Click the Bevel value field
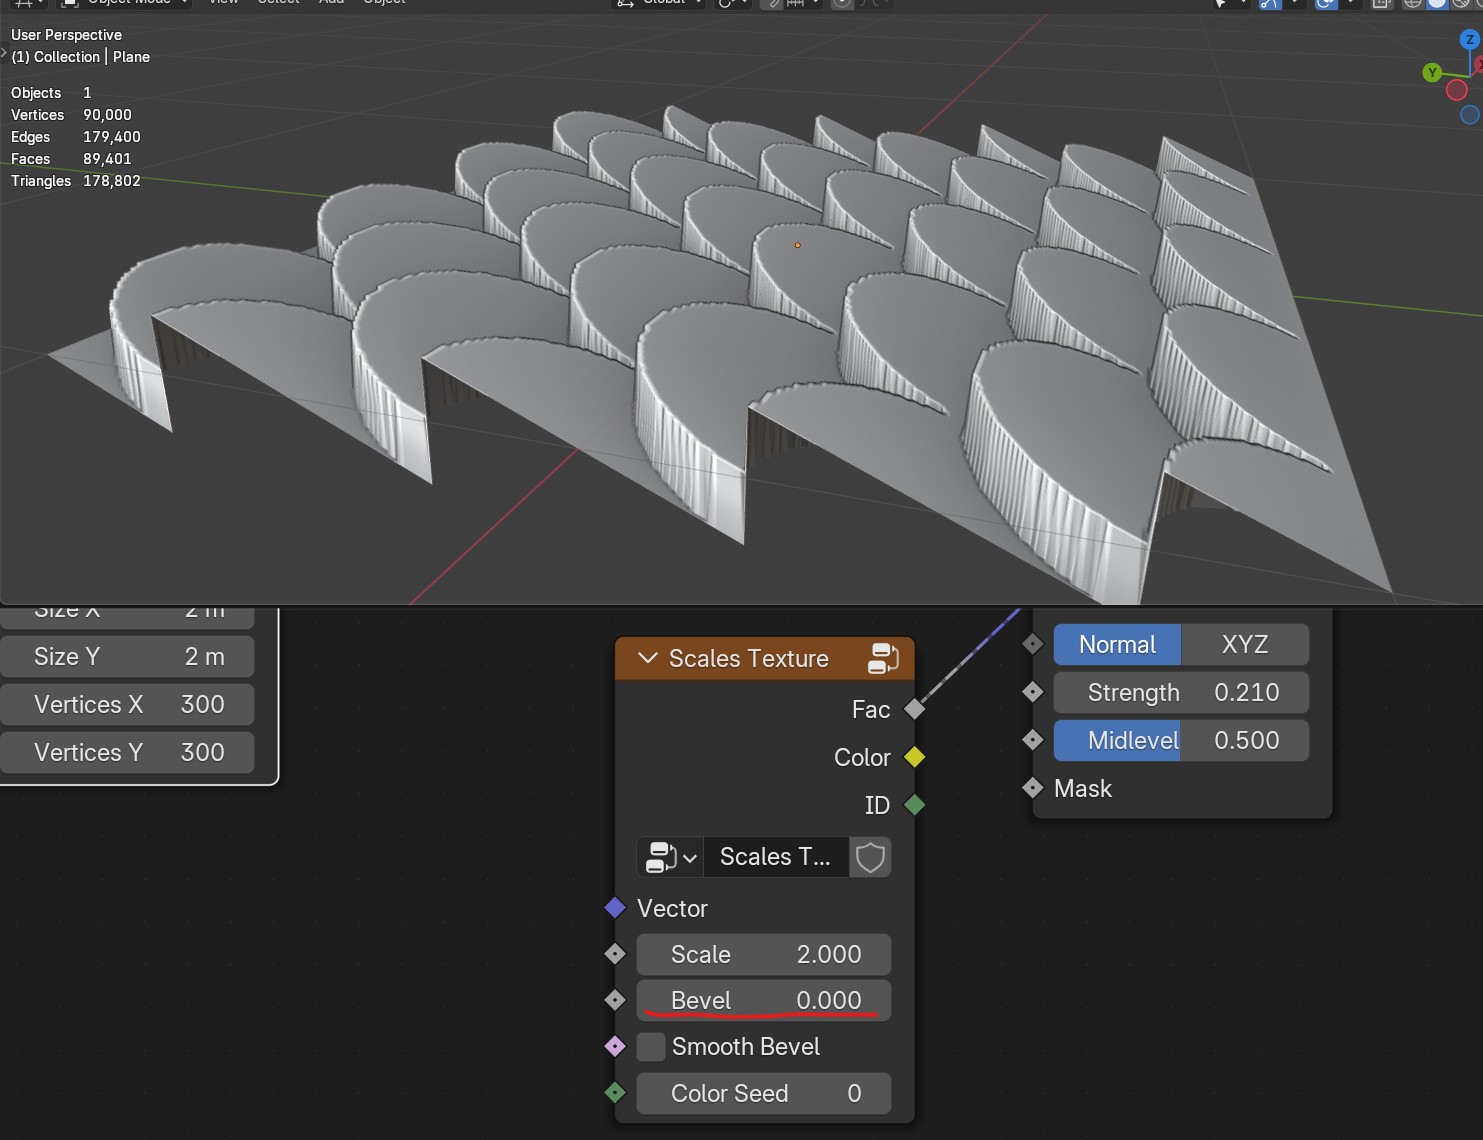This screenshot has height=1140, width=1483. tap(764, 1000)
